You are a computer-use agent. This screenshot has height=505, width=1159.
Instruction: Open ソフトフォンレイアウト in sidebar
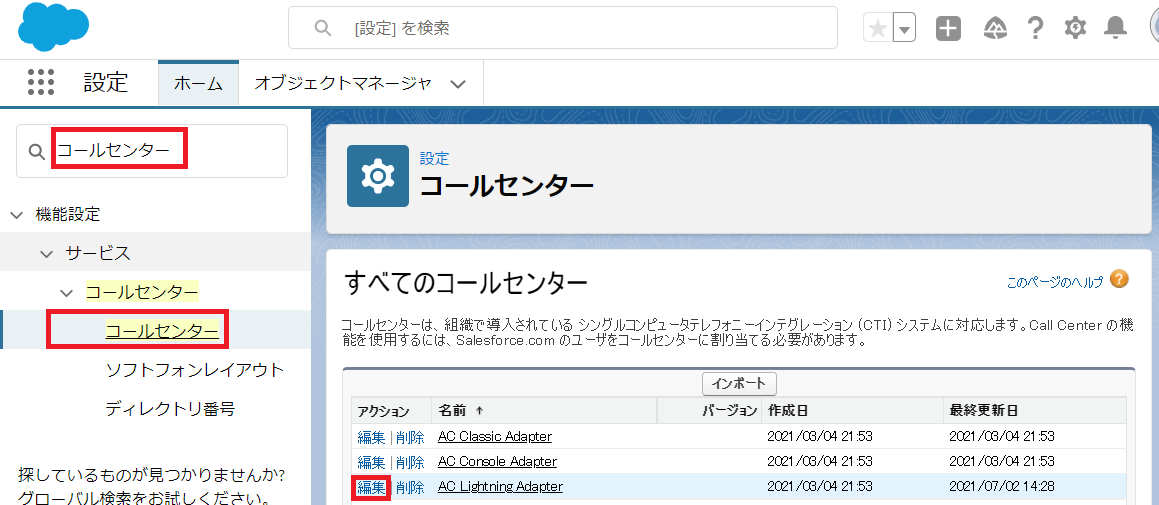(x=195, y=369)
